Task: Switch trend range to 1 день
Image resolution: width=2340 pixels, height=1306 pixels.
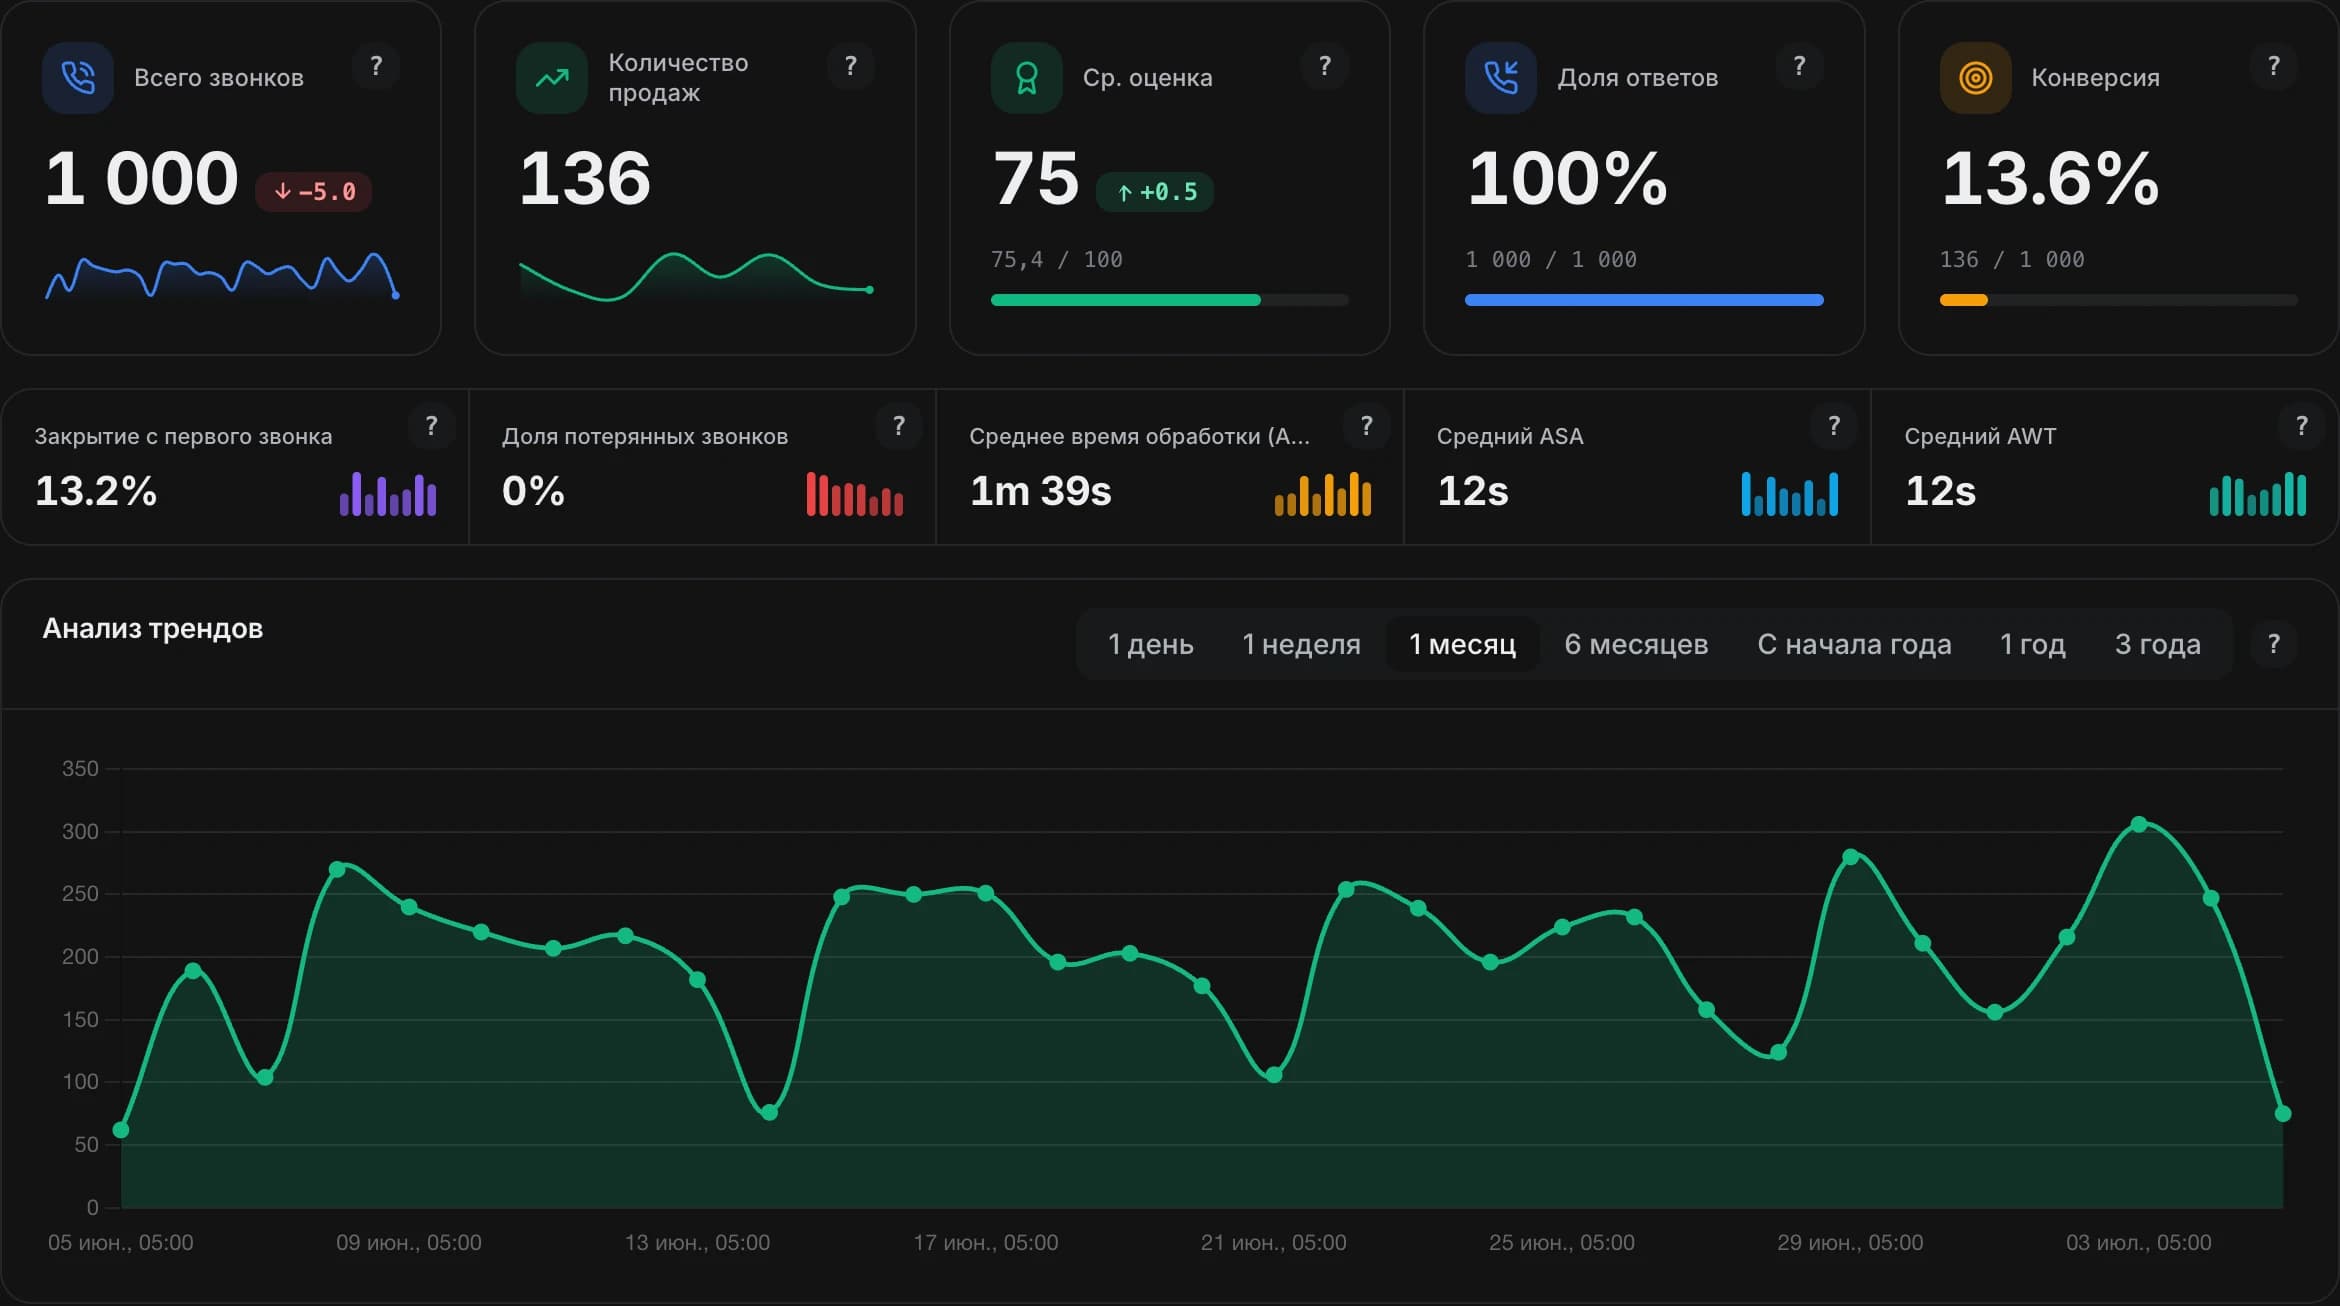Action: 1150,644
